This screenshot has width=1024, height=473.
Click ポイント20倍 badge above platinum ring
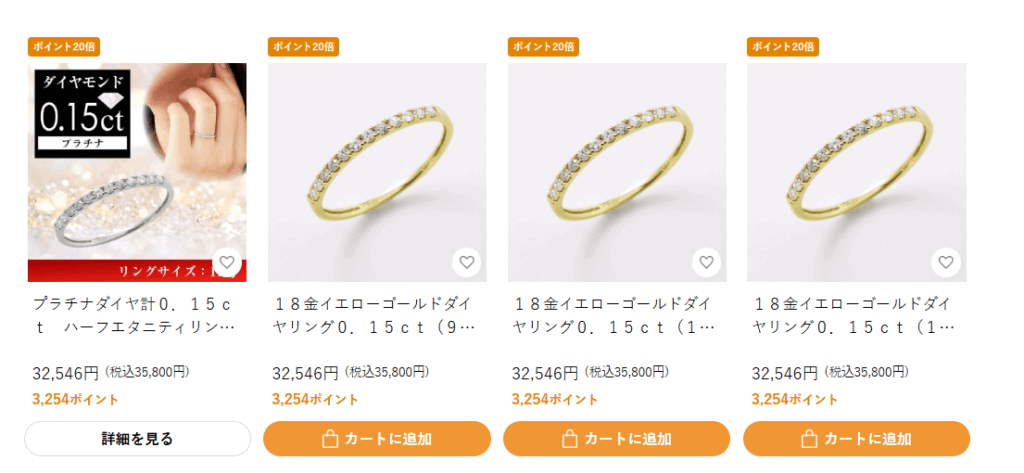tap(63, 46)
